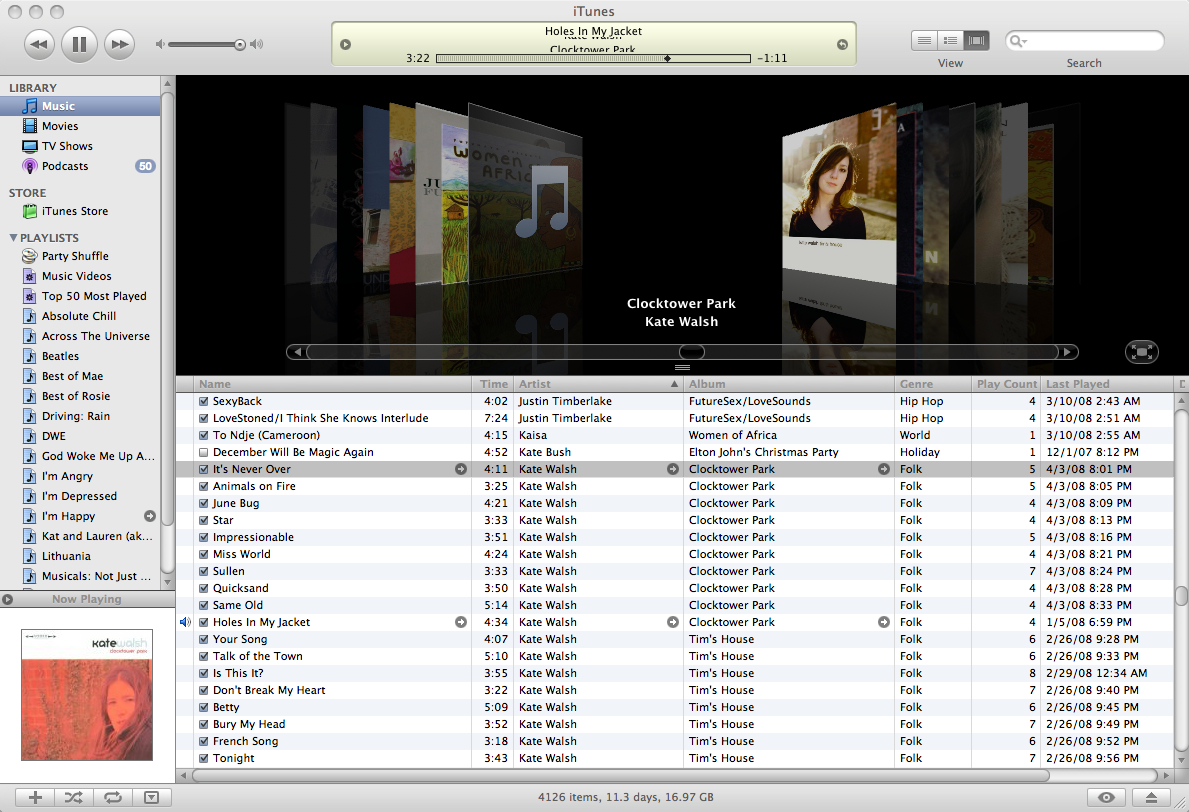Click arrow next to I'm Happy playlist

point(150,516)
